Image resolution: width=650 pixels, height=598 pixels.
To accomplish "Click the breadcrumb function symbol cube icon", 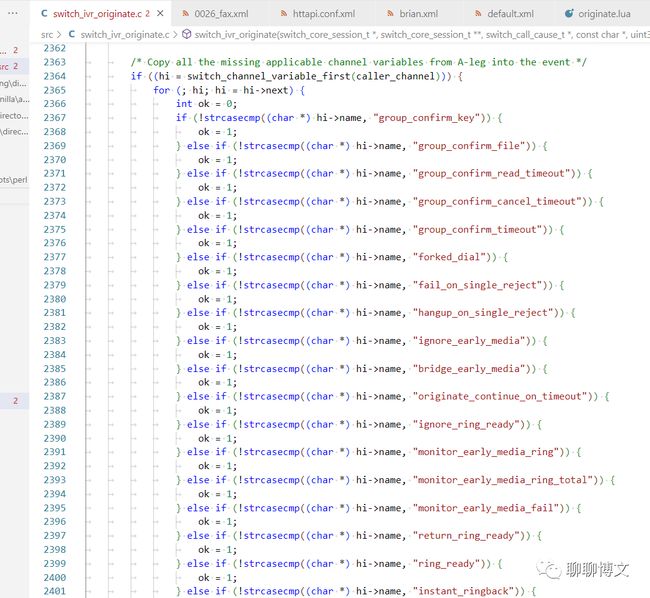I will tap(187, 34).
